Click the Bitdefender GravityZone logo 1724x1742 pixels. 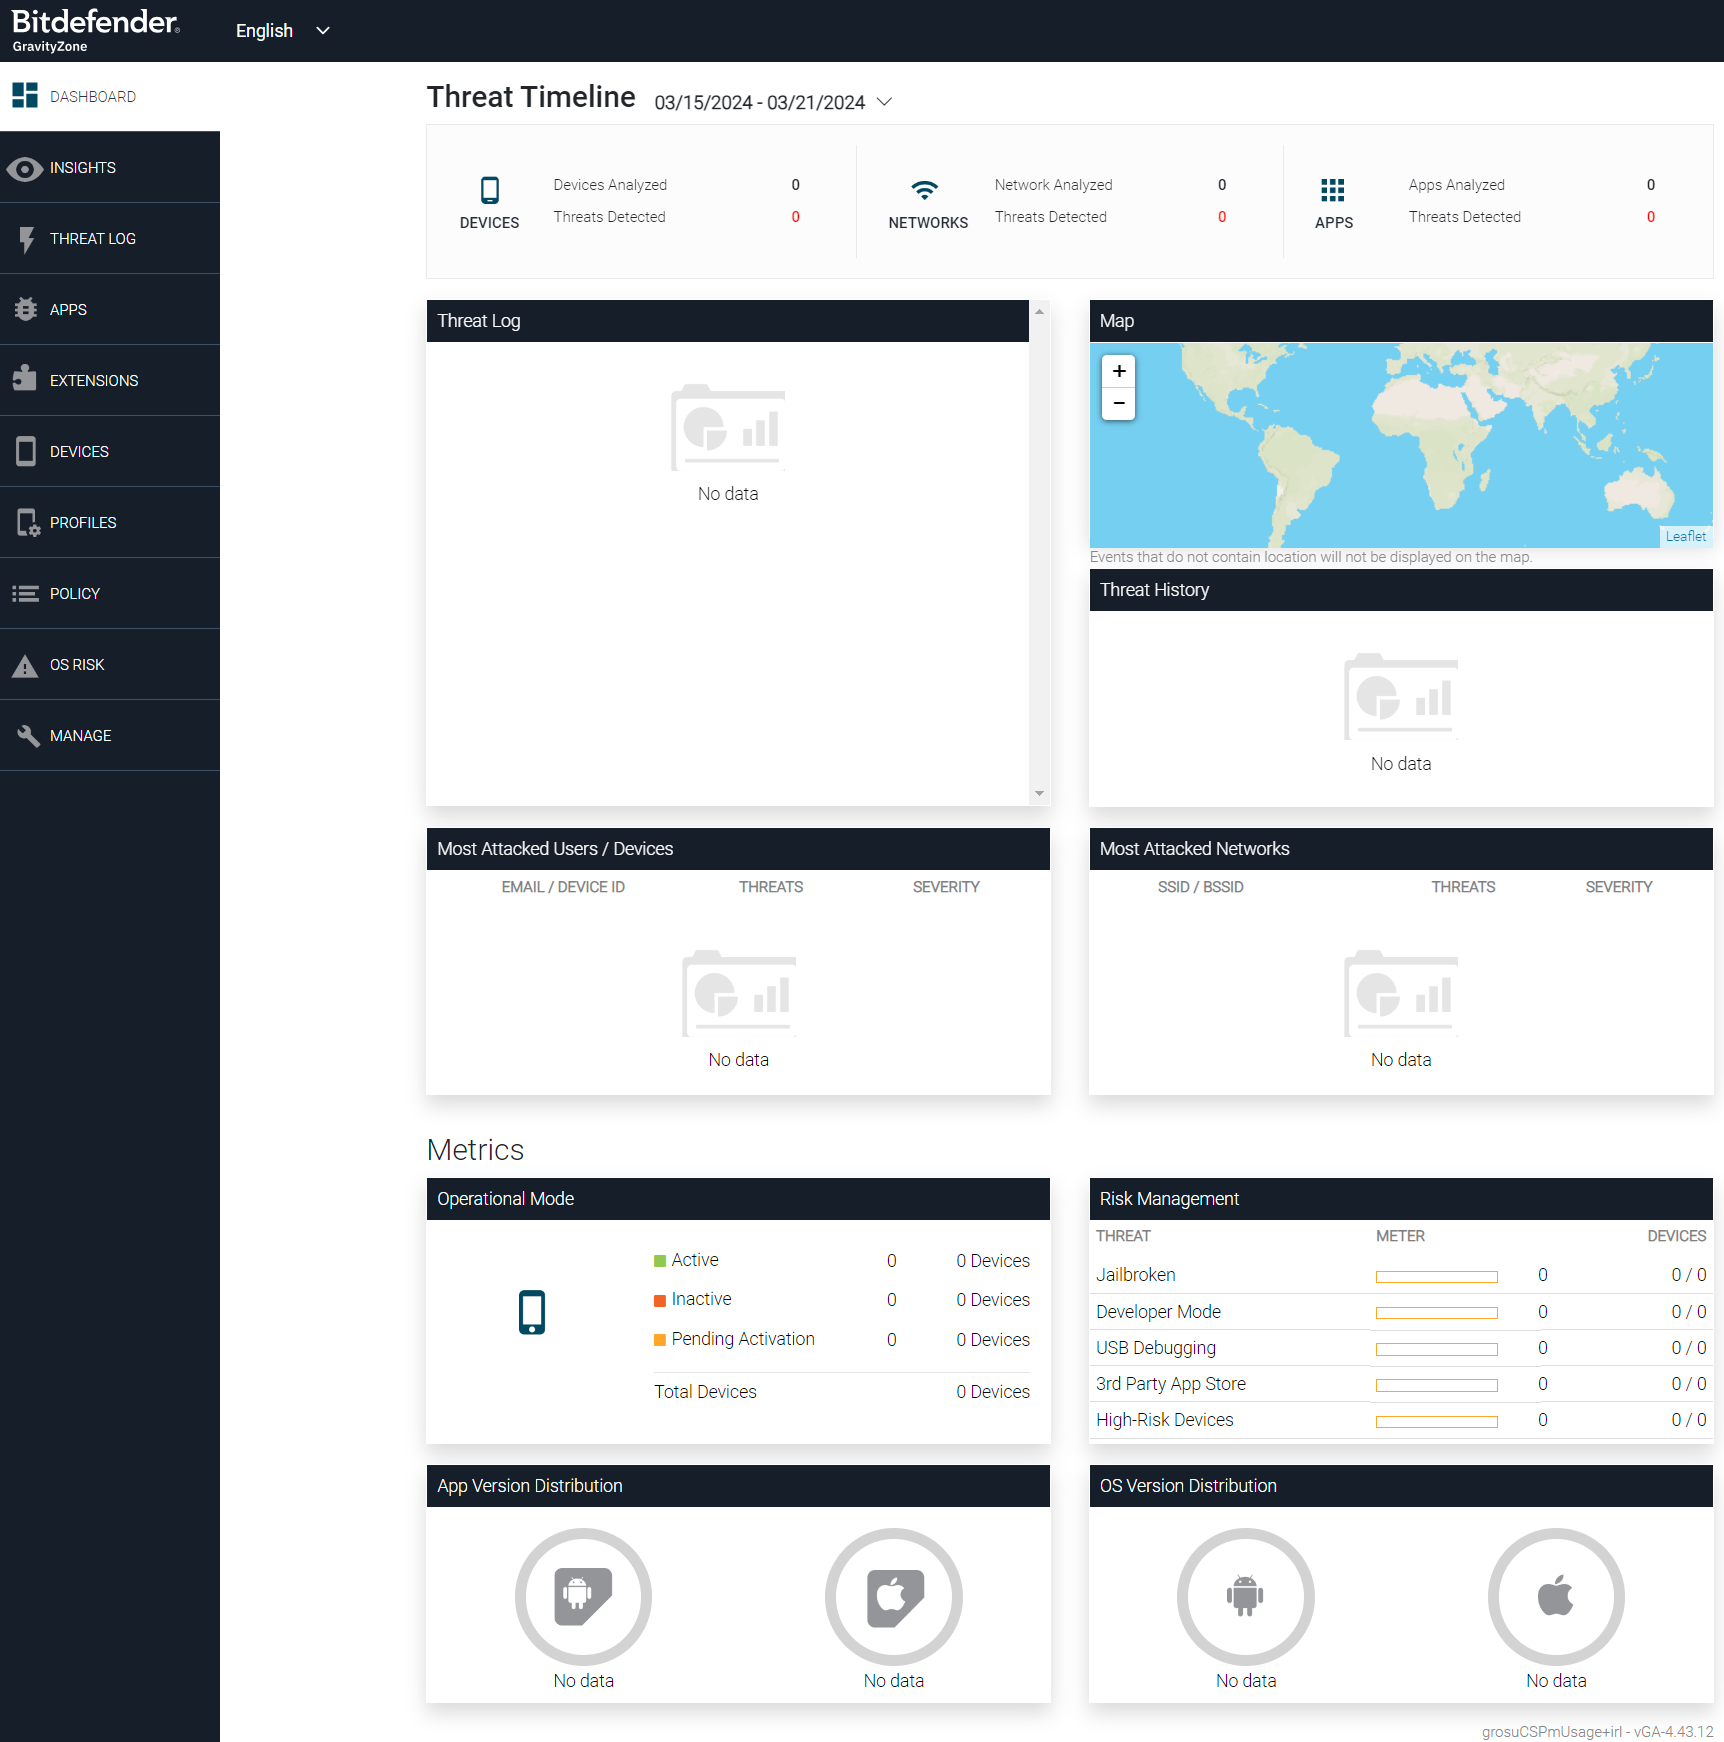point(97,29)
